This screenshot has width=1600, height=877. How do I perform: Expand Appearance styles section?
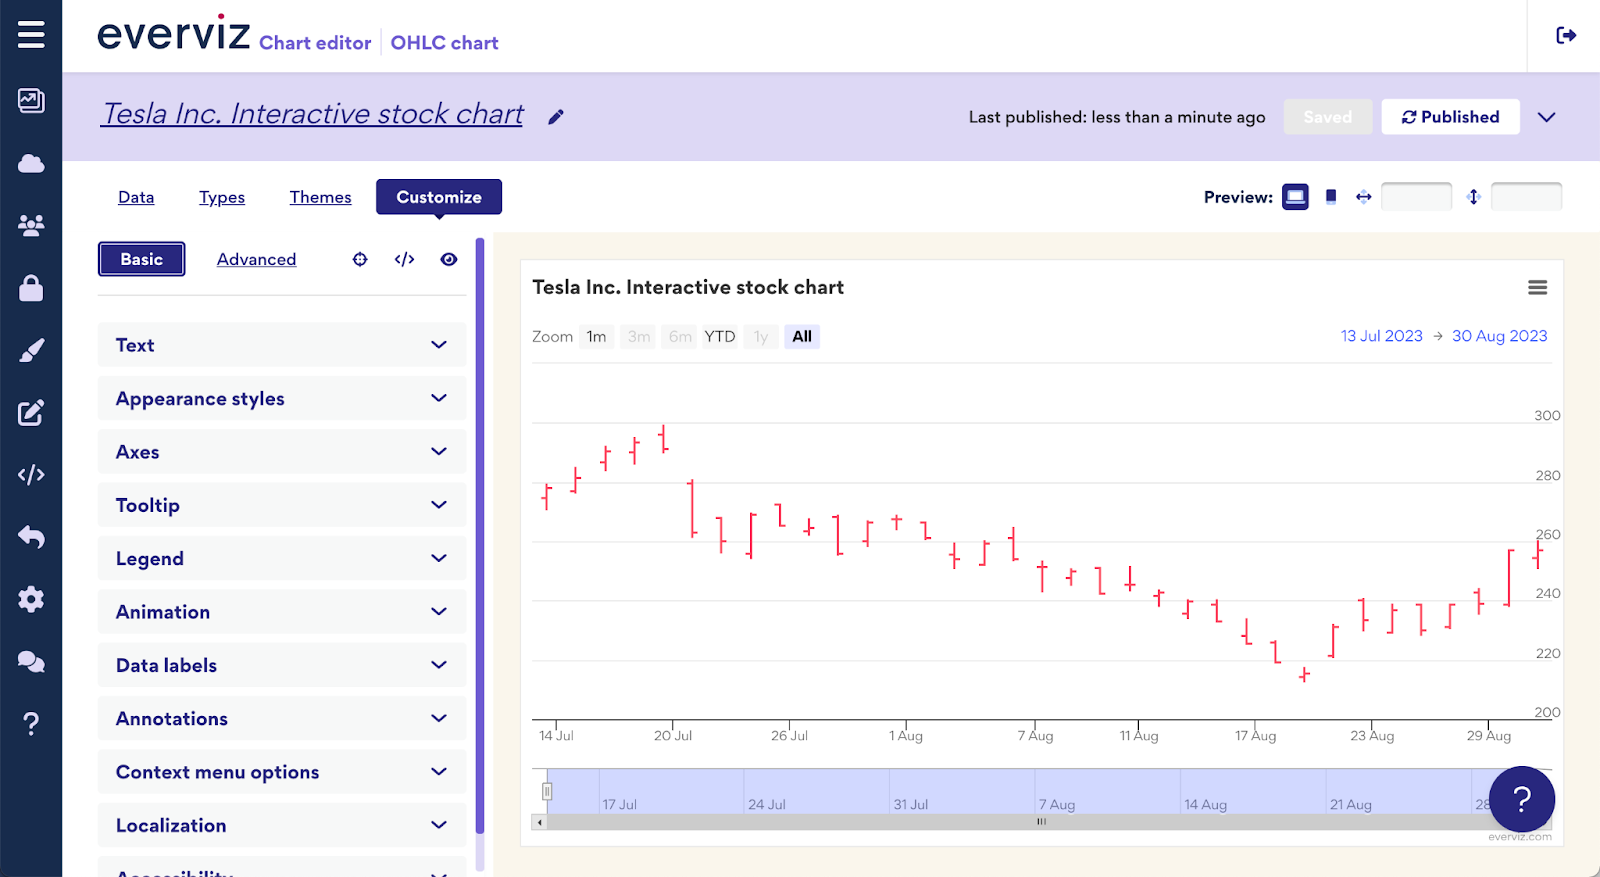[282, 398]
